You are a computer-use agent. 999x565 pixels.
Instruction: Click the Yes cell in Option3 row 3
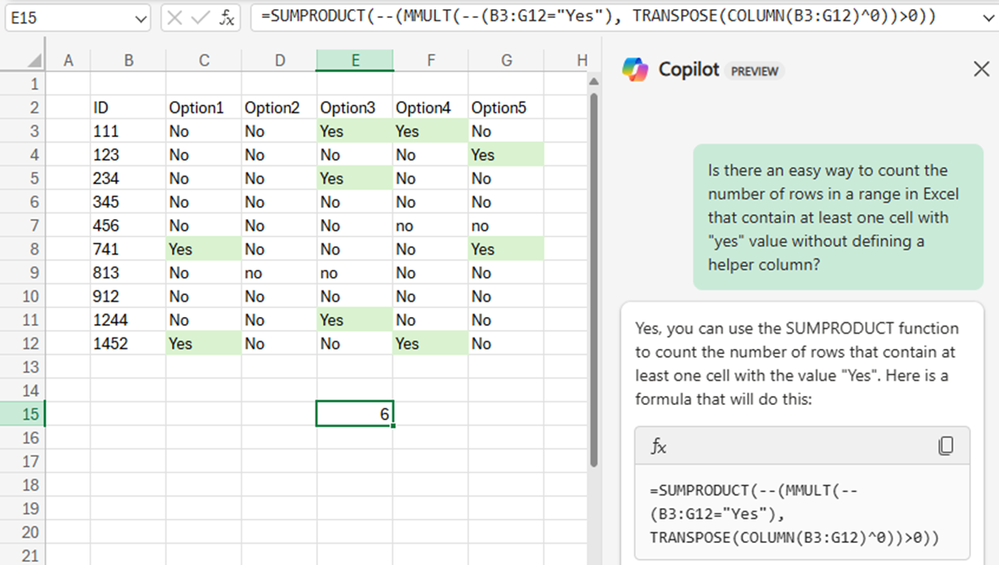[x=355, y=131]
